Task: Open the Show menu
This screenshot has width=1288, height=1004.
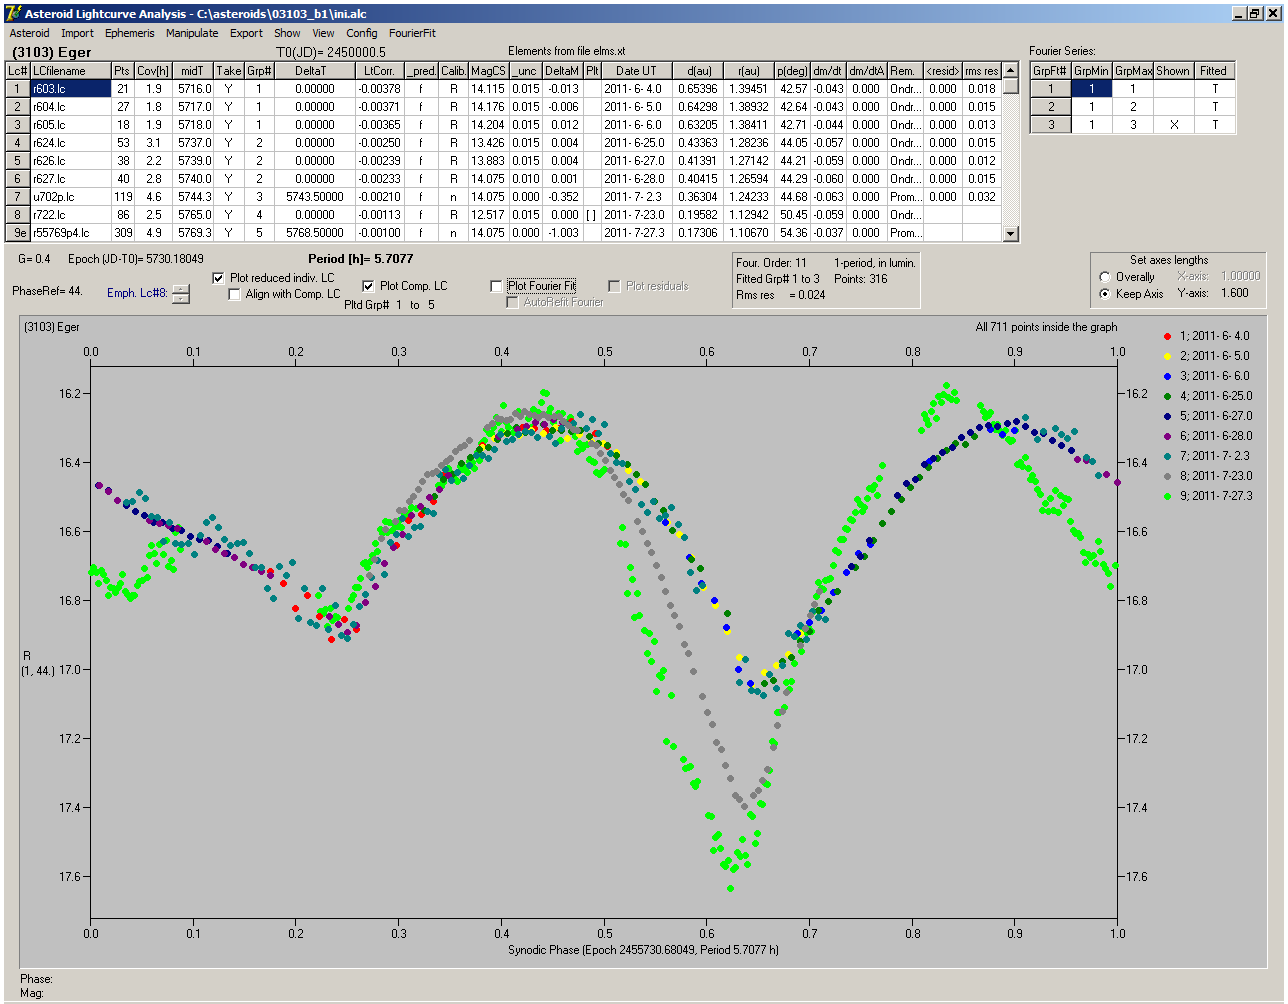Action: (287, 33)
